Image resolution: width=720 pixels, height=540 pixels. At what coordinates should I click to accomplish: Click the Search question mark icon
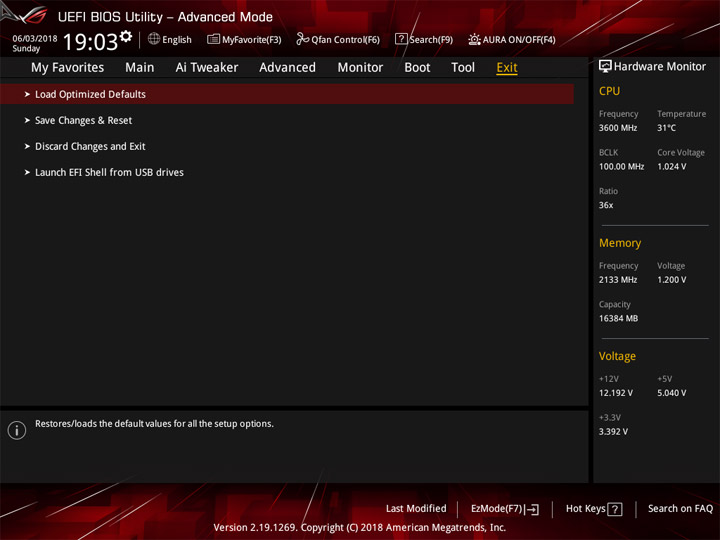click(401, 39)
